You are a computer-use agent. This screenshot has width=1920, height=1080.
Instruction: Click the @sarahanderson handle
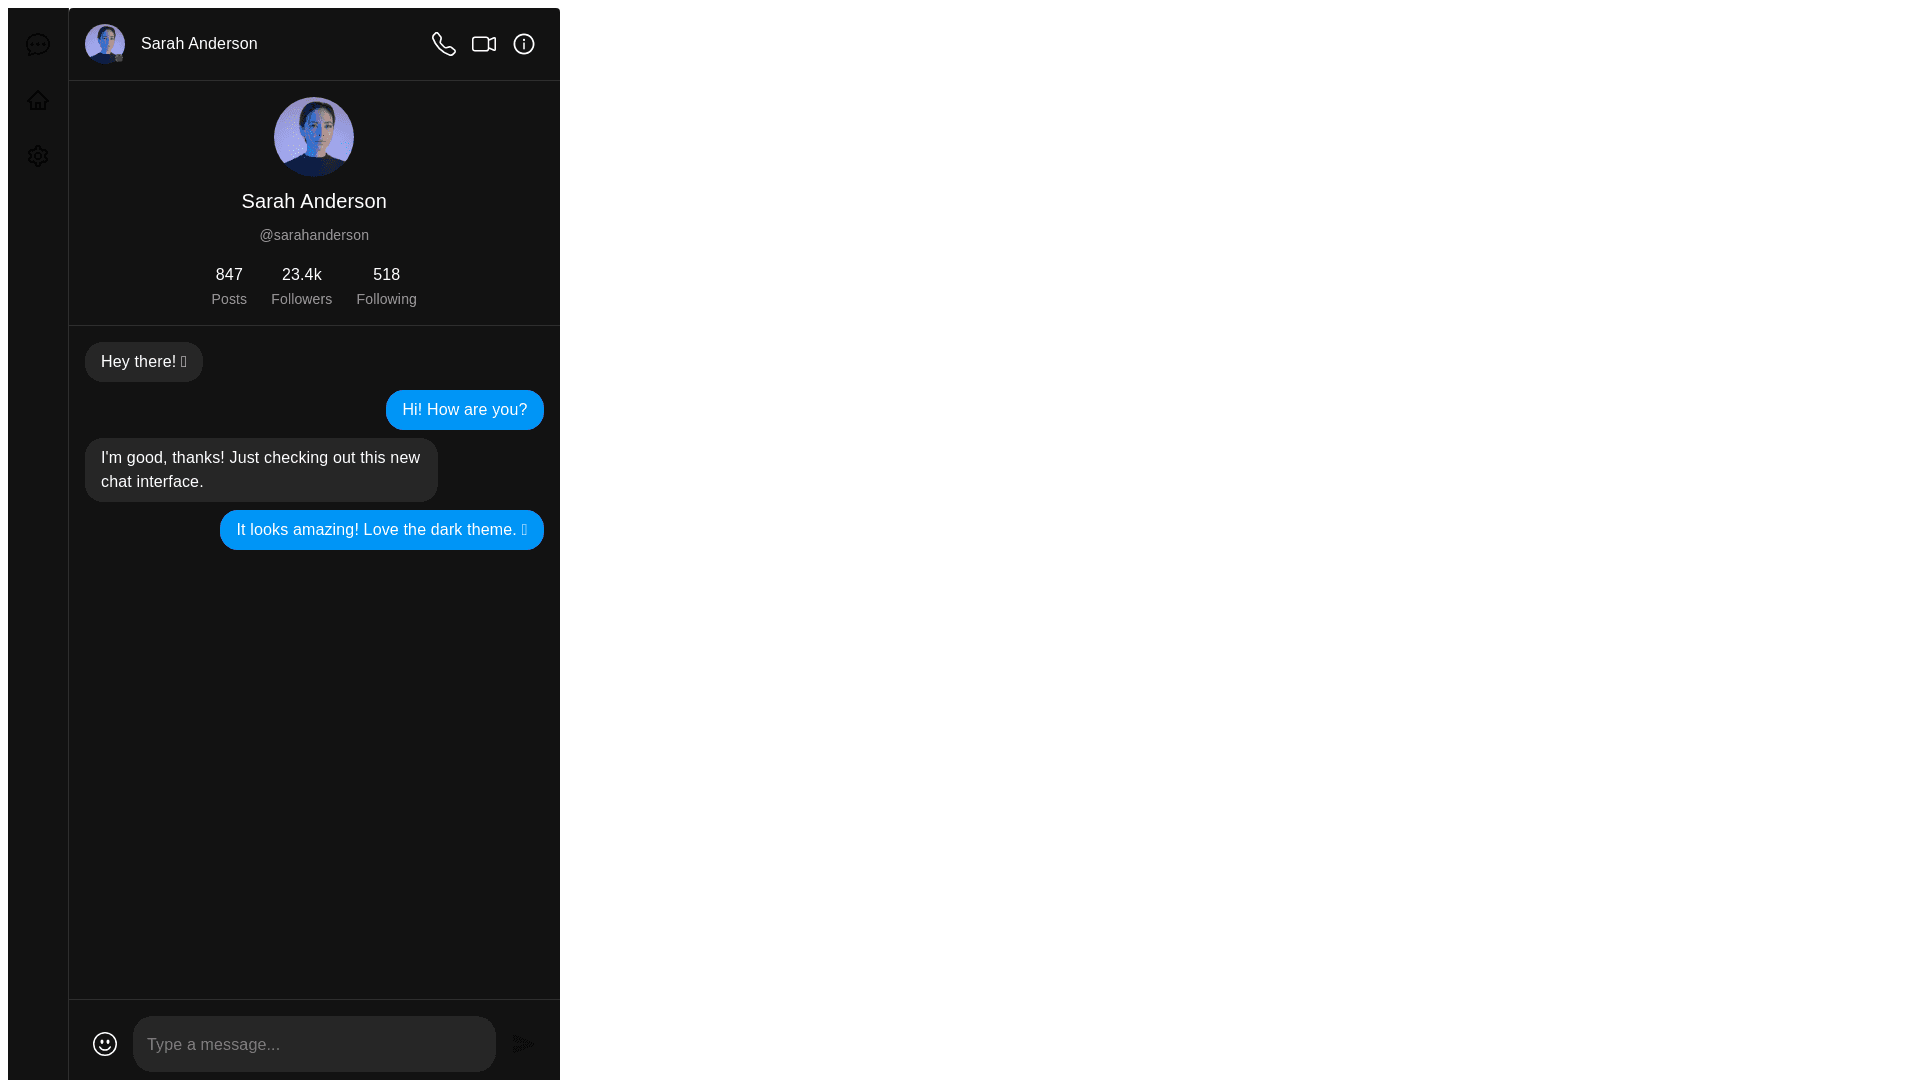pyautogui.click(x=314, y=235)
